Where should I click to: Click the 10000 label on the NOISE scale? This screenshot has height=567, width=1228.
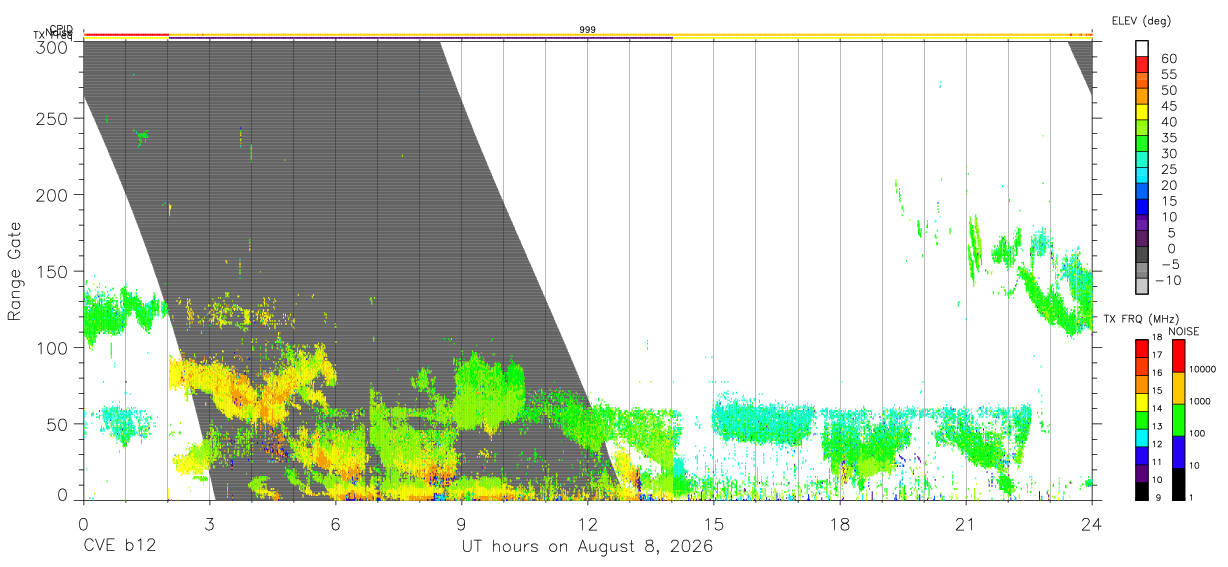point(1203,369)
